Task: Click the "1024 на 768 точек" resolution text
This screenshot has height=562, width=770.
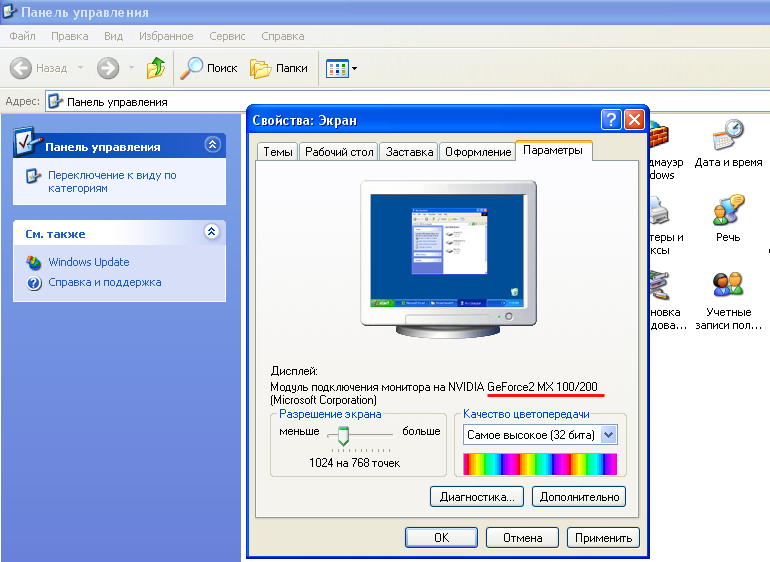Action: pyautogui.click(x=355, y=463)
